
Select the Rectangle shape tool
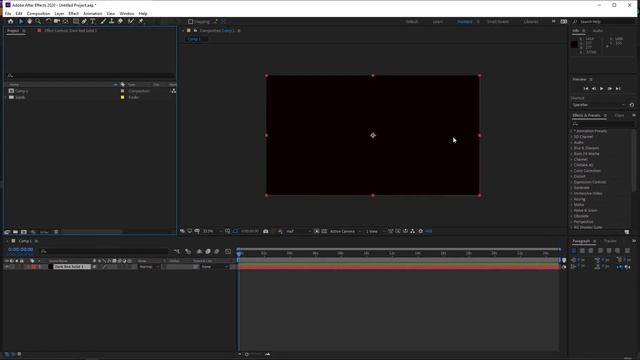click(x=76, y=21)
